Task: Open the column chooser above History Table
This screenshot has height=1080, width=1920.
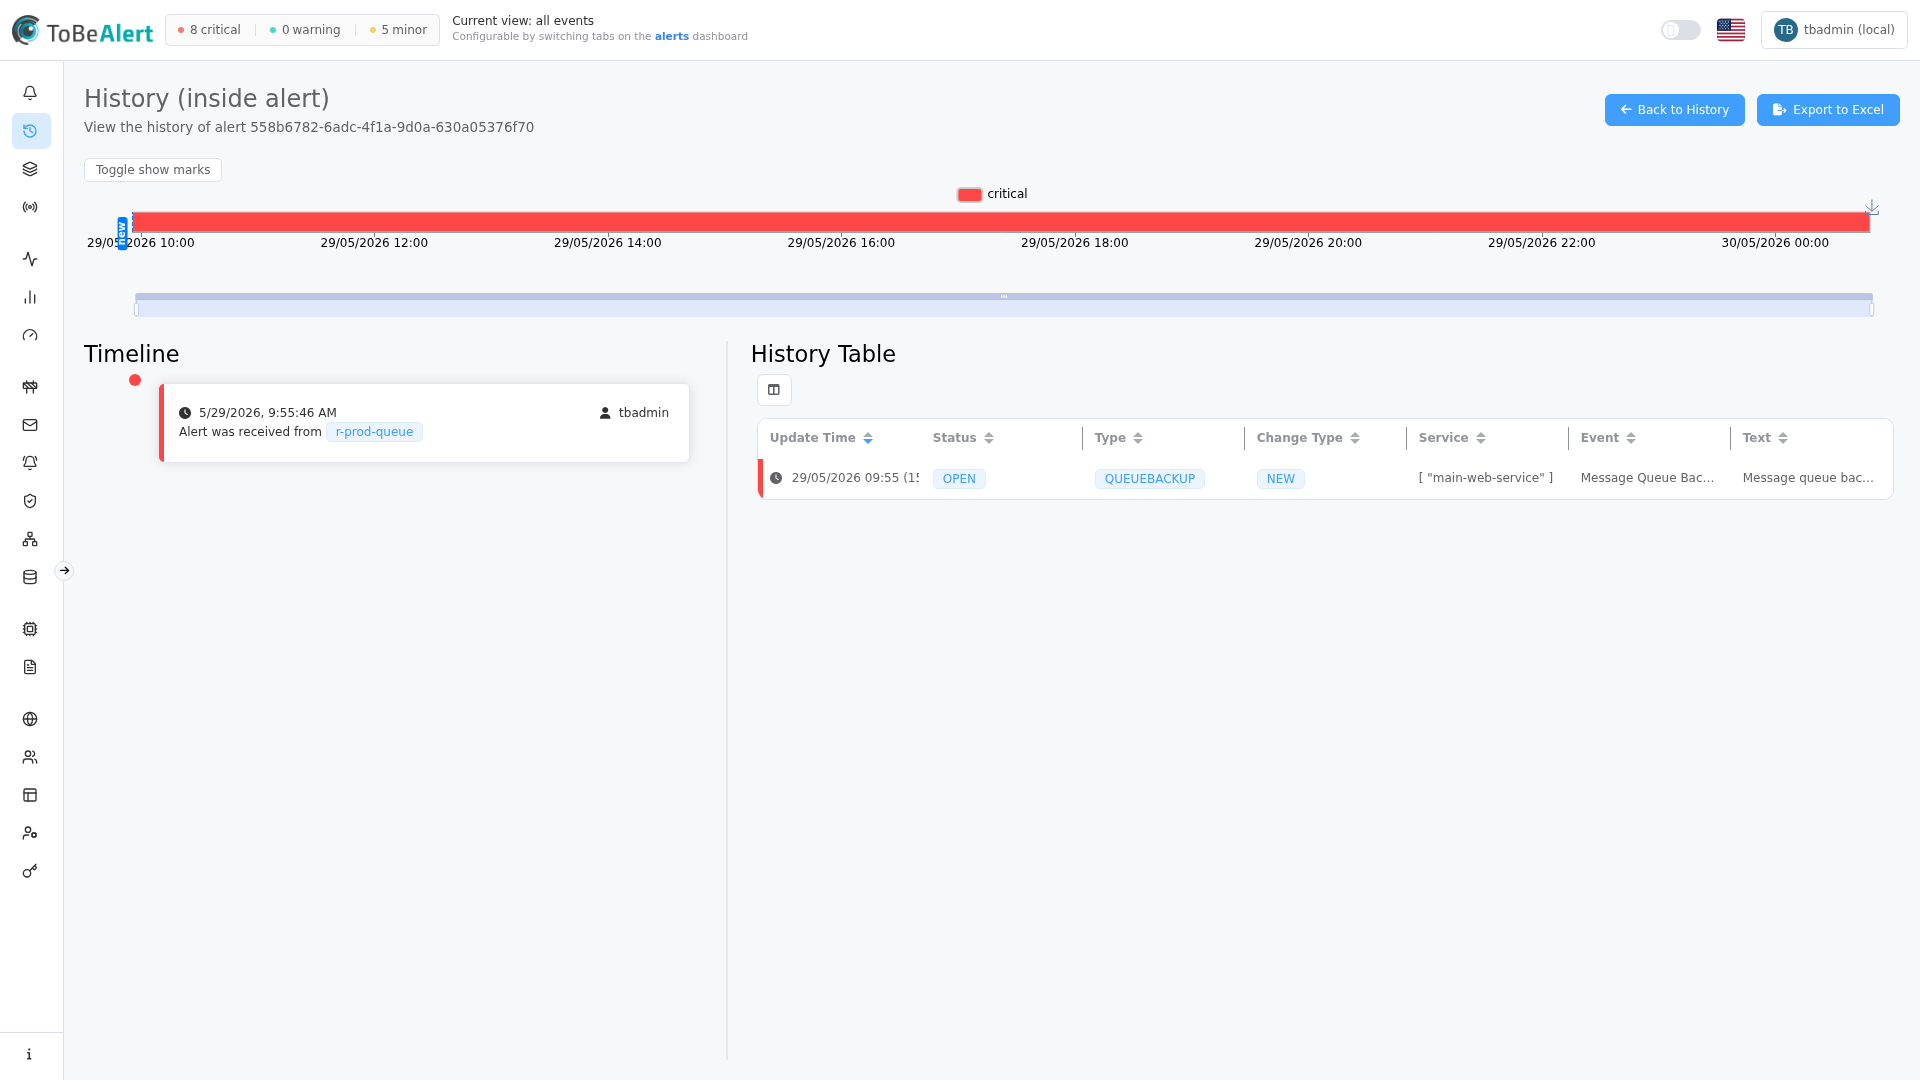Action: [x=774, y=390]
